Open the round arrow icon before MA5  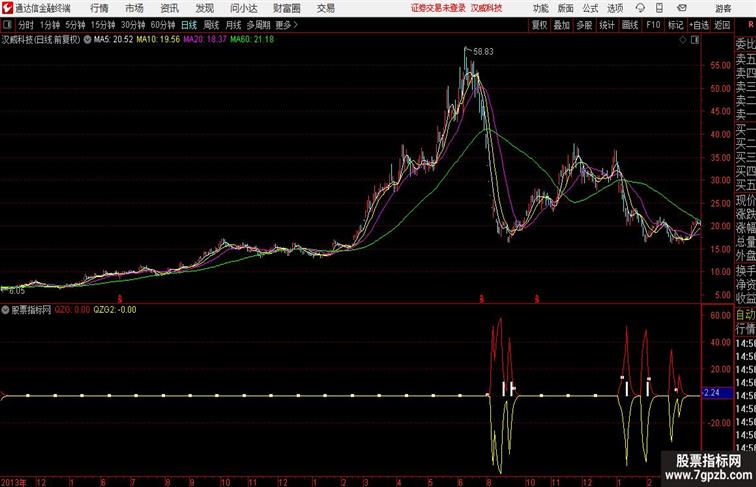tap(87, 40)
